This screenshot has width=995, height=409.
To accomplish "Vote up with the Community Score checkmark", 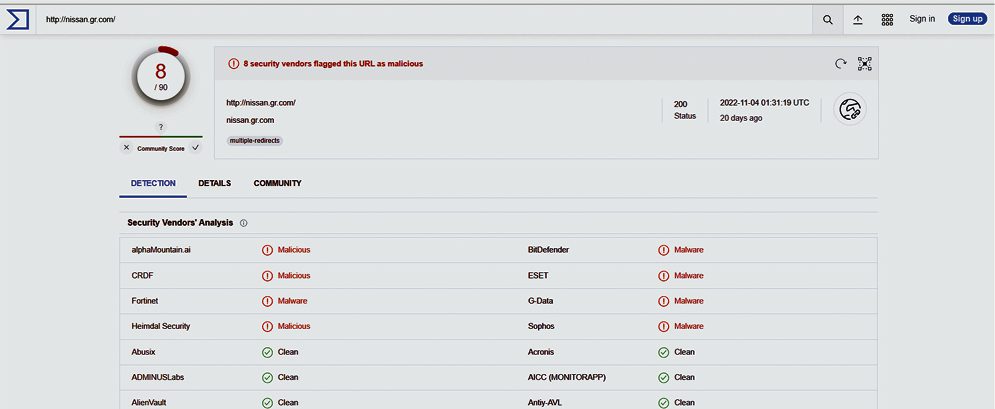I will (195, 147).
